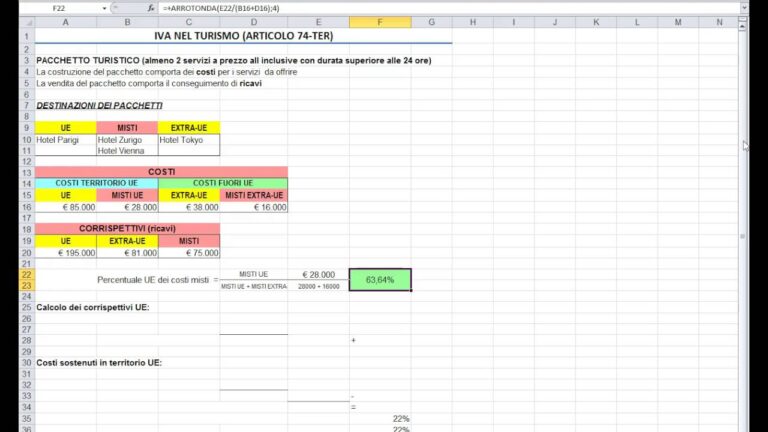
Task: Select column header A
Action: [x=66, y=23]
